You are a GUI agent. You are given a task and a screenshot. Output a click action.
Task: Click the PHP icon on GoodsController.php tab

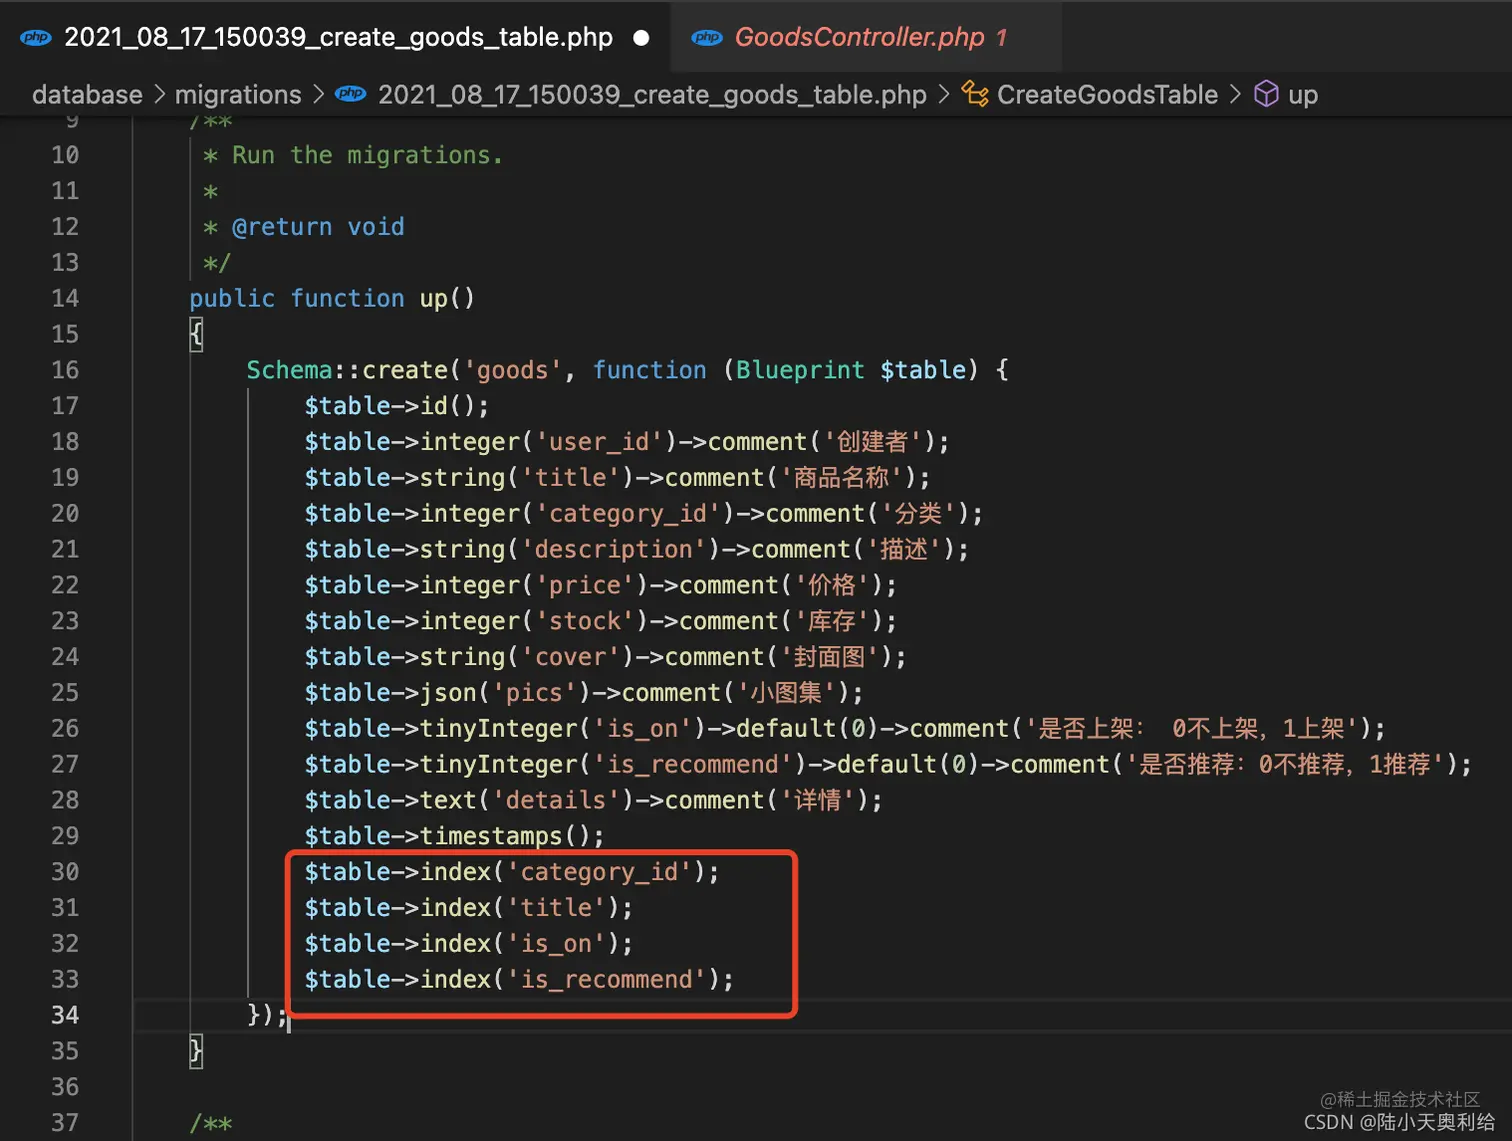click(707, 37)
